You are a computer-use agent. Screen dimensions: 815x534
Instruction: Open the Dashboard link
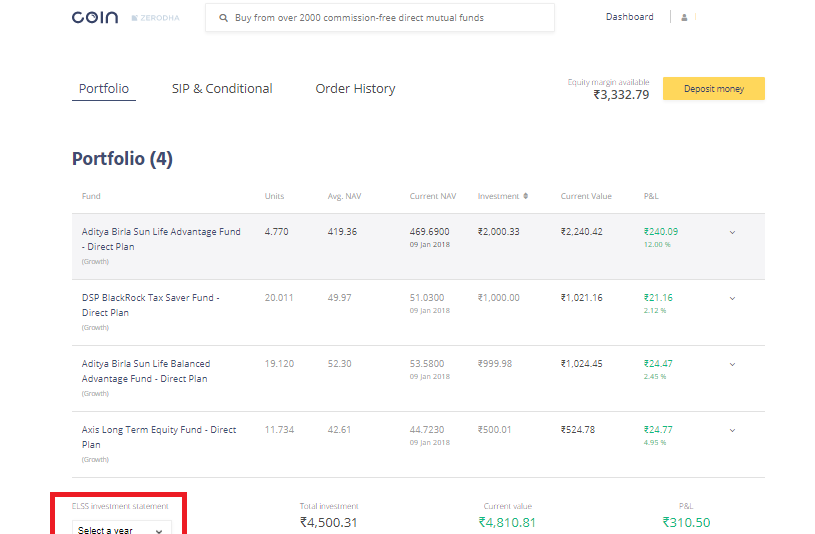629,17
